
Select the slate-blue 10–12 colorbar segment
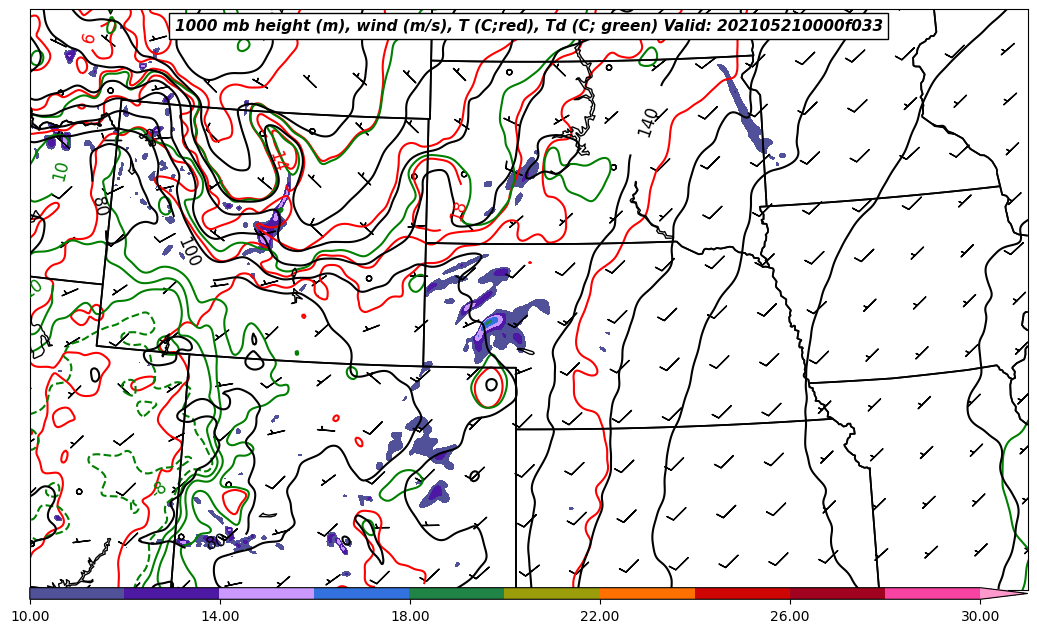point(77,593)
